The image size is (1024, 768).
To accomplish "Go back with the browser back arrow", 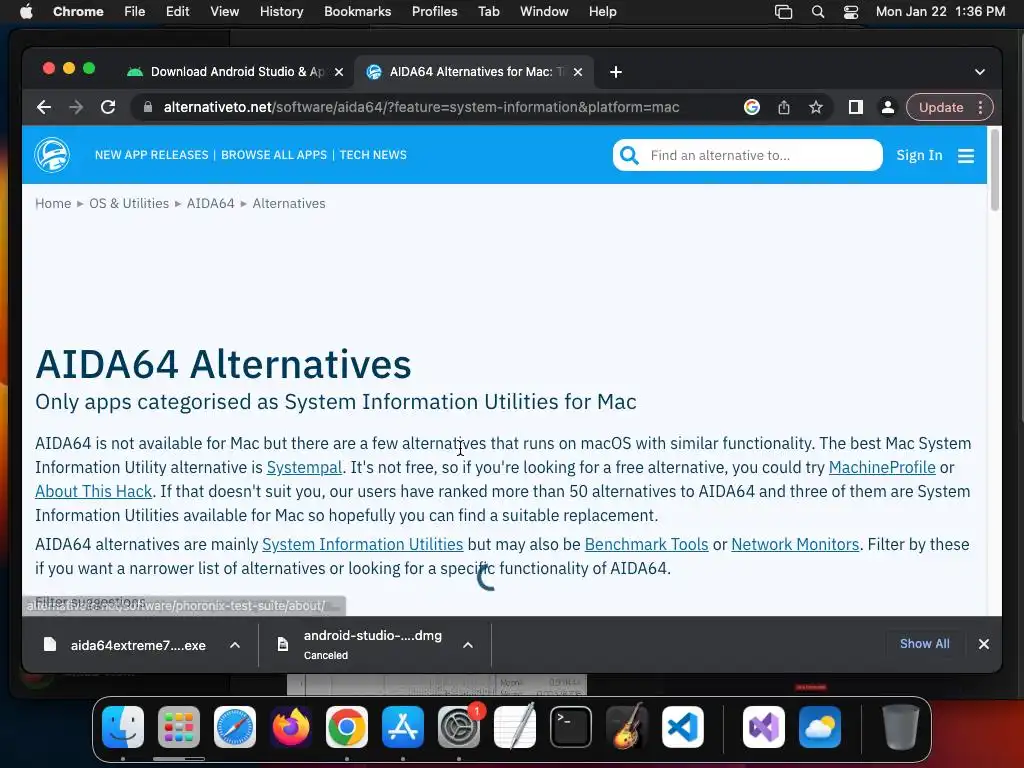I will point(44,107).
